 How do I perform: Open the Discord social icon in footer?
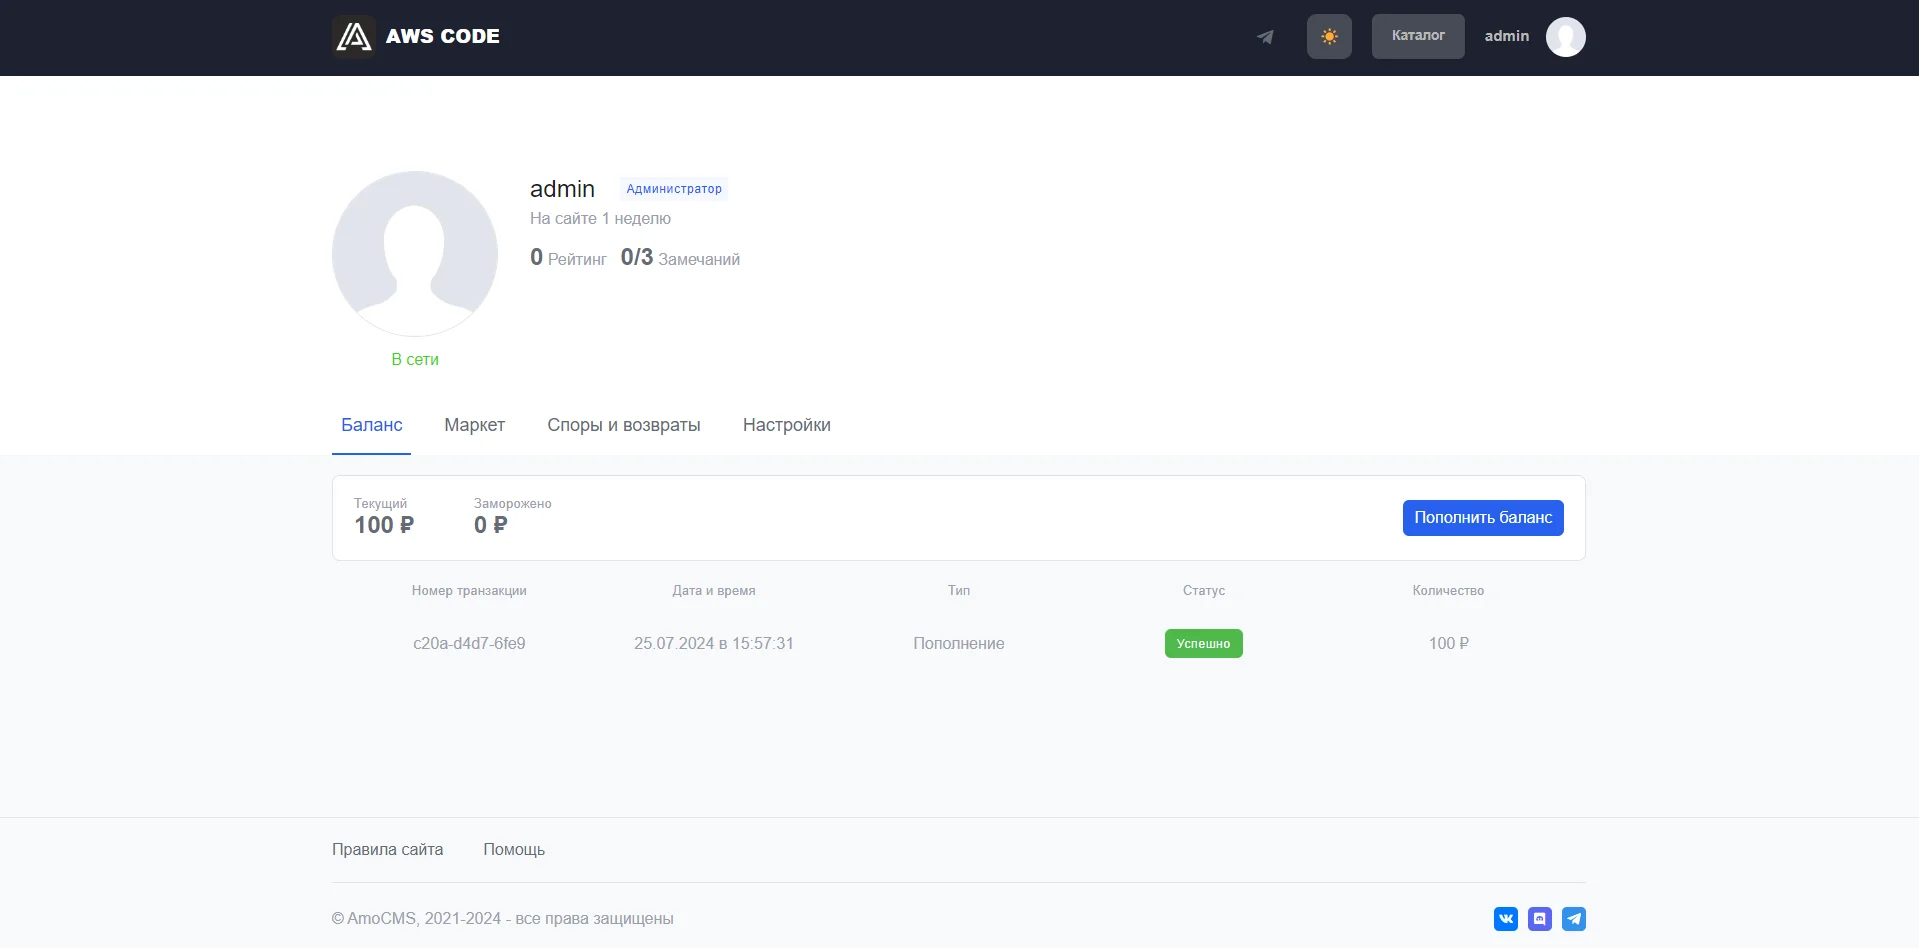(x=1540, y=919)
